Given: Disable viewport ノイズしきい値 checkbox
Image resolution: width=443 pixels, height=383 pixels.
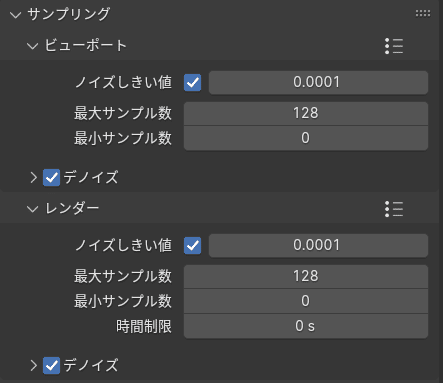Looking at the screenshot, I should (193, 82).
